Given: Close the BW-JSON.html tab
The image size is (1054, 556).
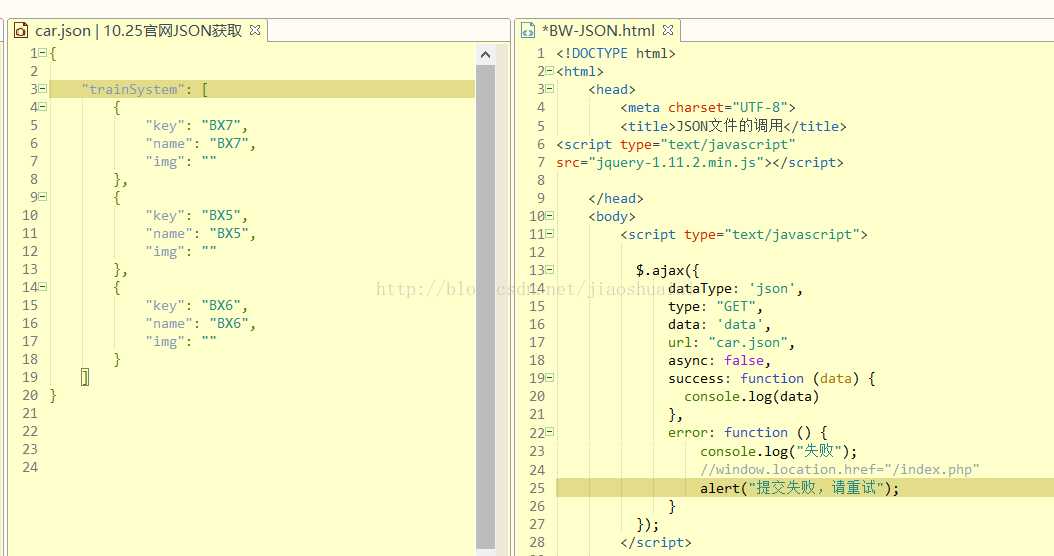Looking at the screenshot, I should click(x=667, y=30).
